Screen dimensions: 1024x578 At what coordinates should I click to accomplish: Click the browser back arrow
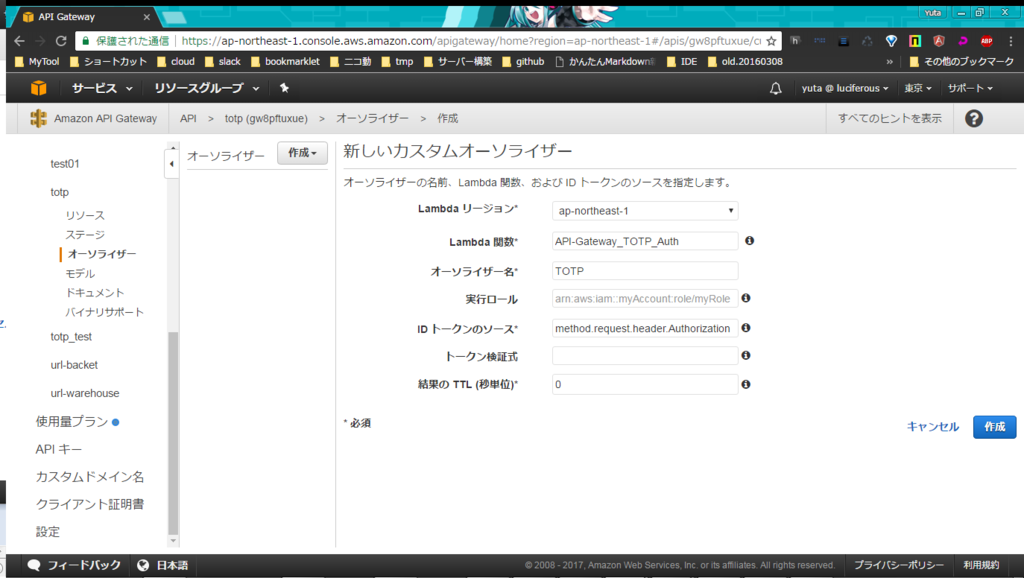[20, 40]
